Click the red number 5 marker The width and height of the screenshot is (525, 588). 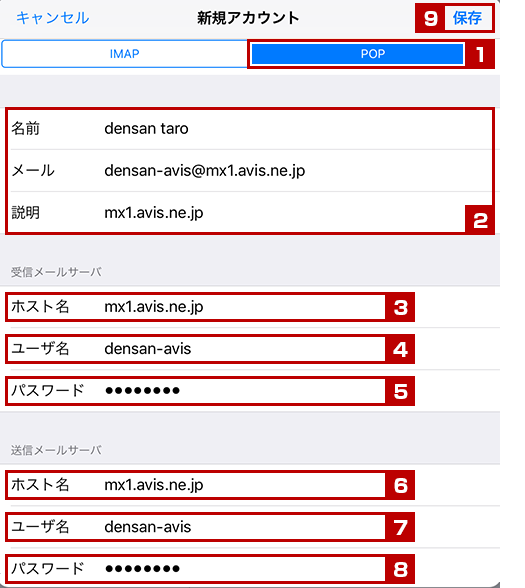click(x=400, y=392)
